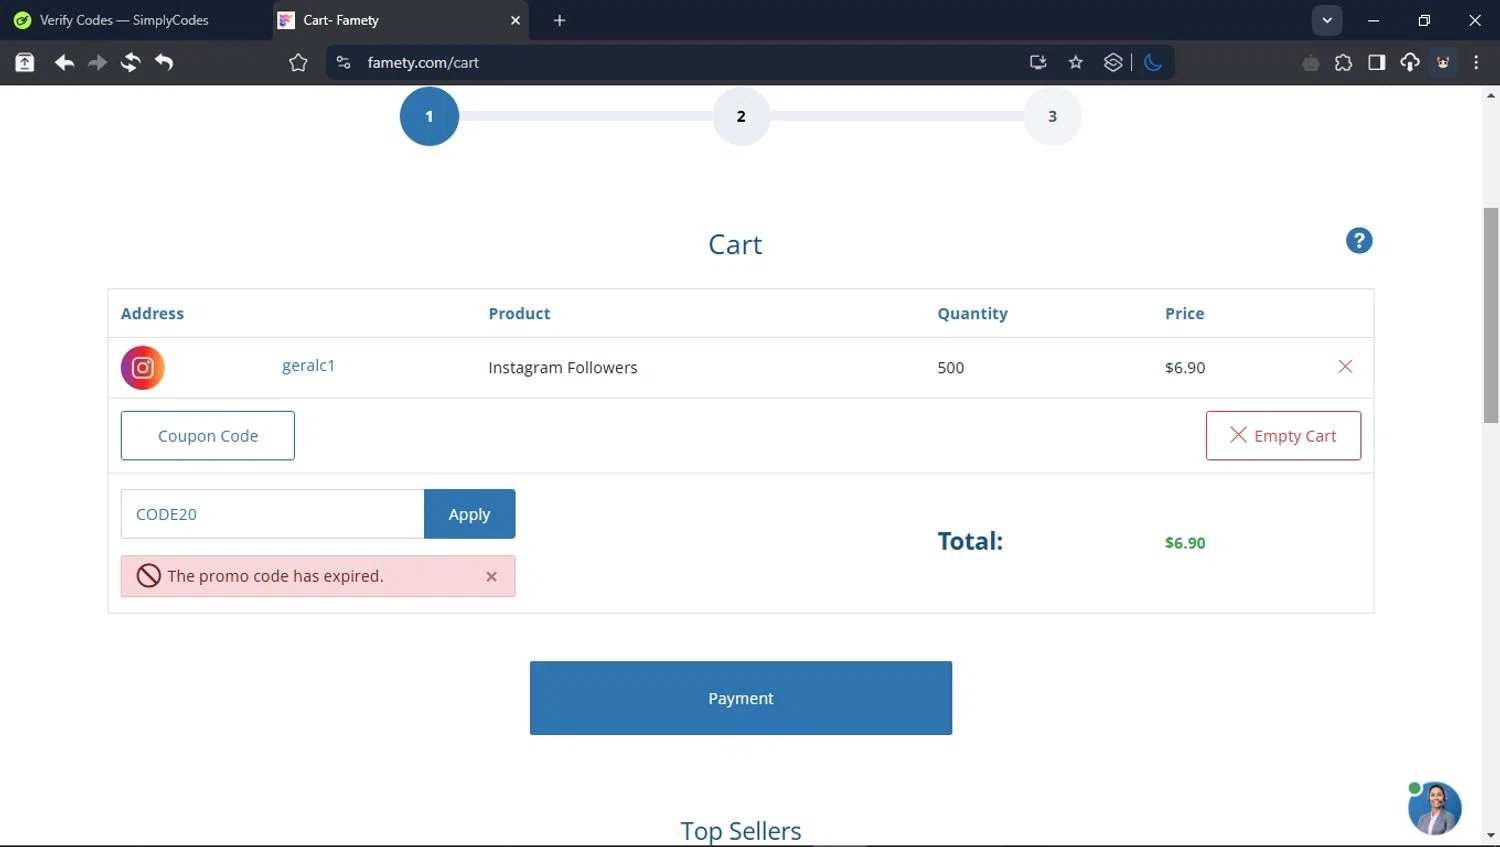
Task: Click the curved undo arrow beside reload
Action: tap(164, 63)
